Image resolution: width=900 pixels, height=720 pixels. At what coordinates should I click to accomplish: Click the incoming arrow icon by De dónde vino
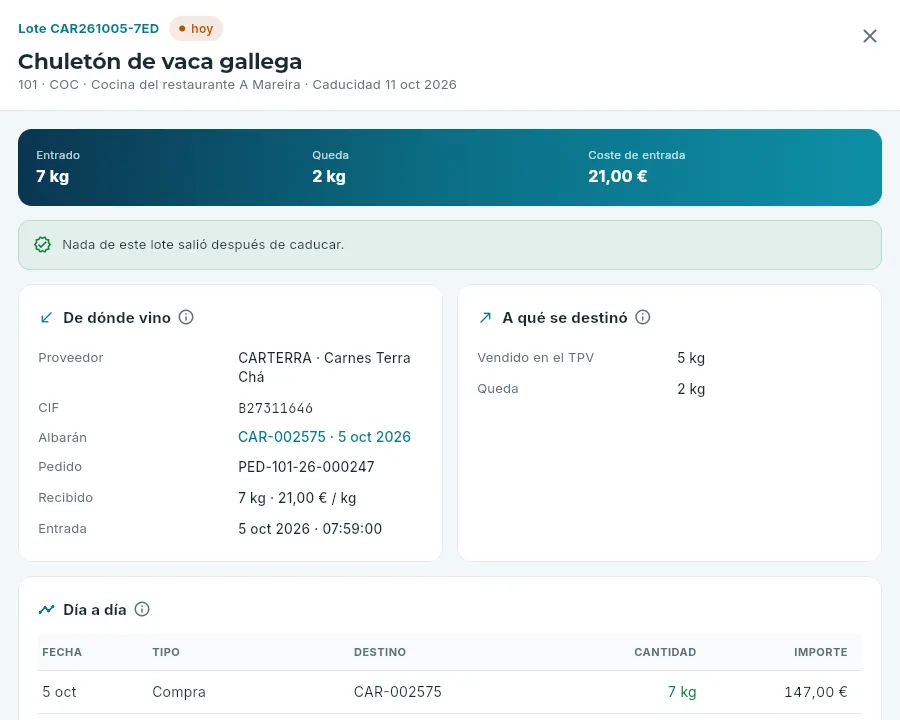click(x=46, y=318)
